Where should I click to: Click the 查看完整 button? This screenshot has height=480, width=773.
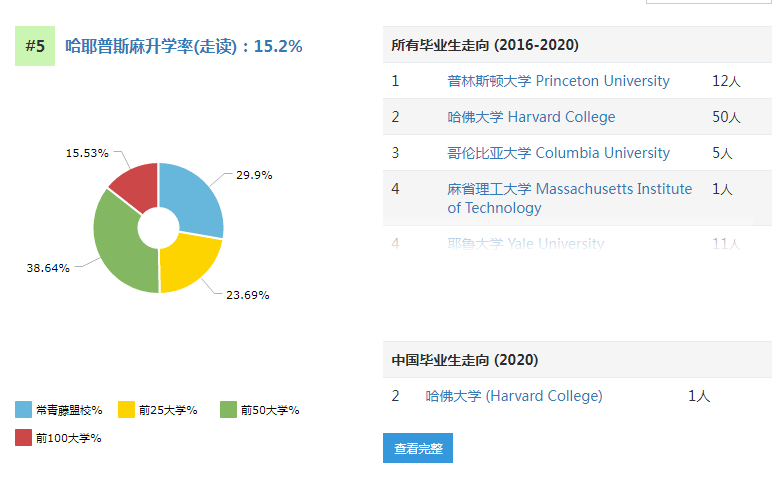click(417, 448)
